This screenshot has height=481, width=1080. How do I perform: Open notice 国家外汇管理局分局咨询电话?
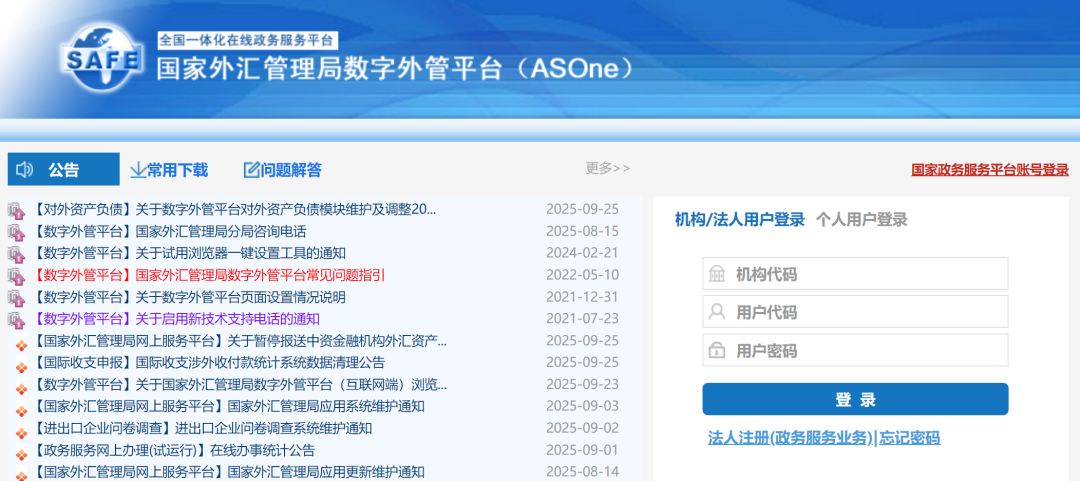[169, 232]
